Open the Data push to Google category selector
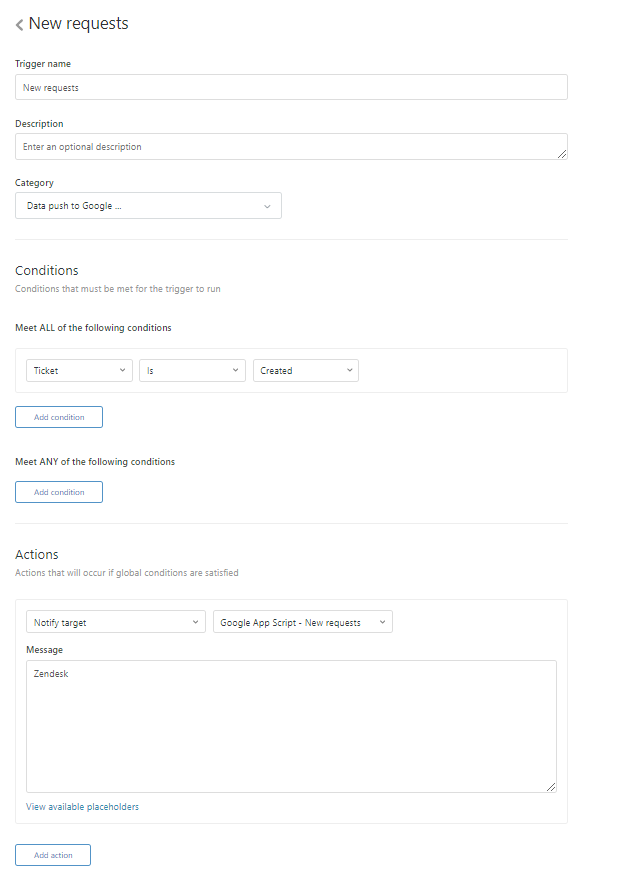625x876 pixels. tap(148, 205)
